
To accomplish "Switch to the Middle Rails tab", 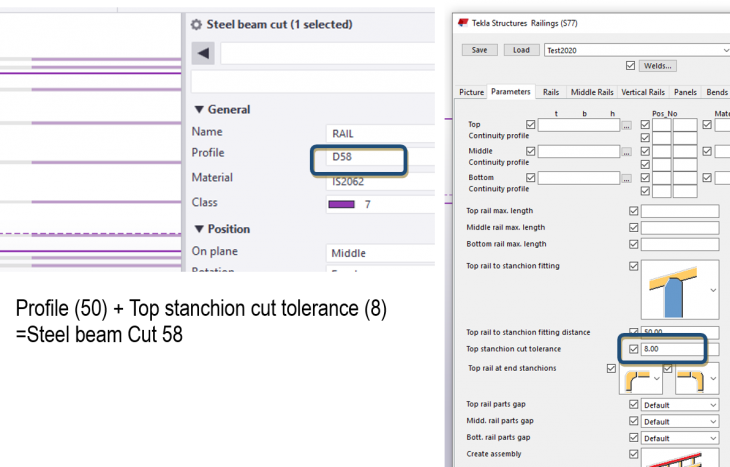I will tap(592, 92).
